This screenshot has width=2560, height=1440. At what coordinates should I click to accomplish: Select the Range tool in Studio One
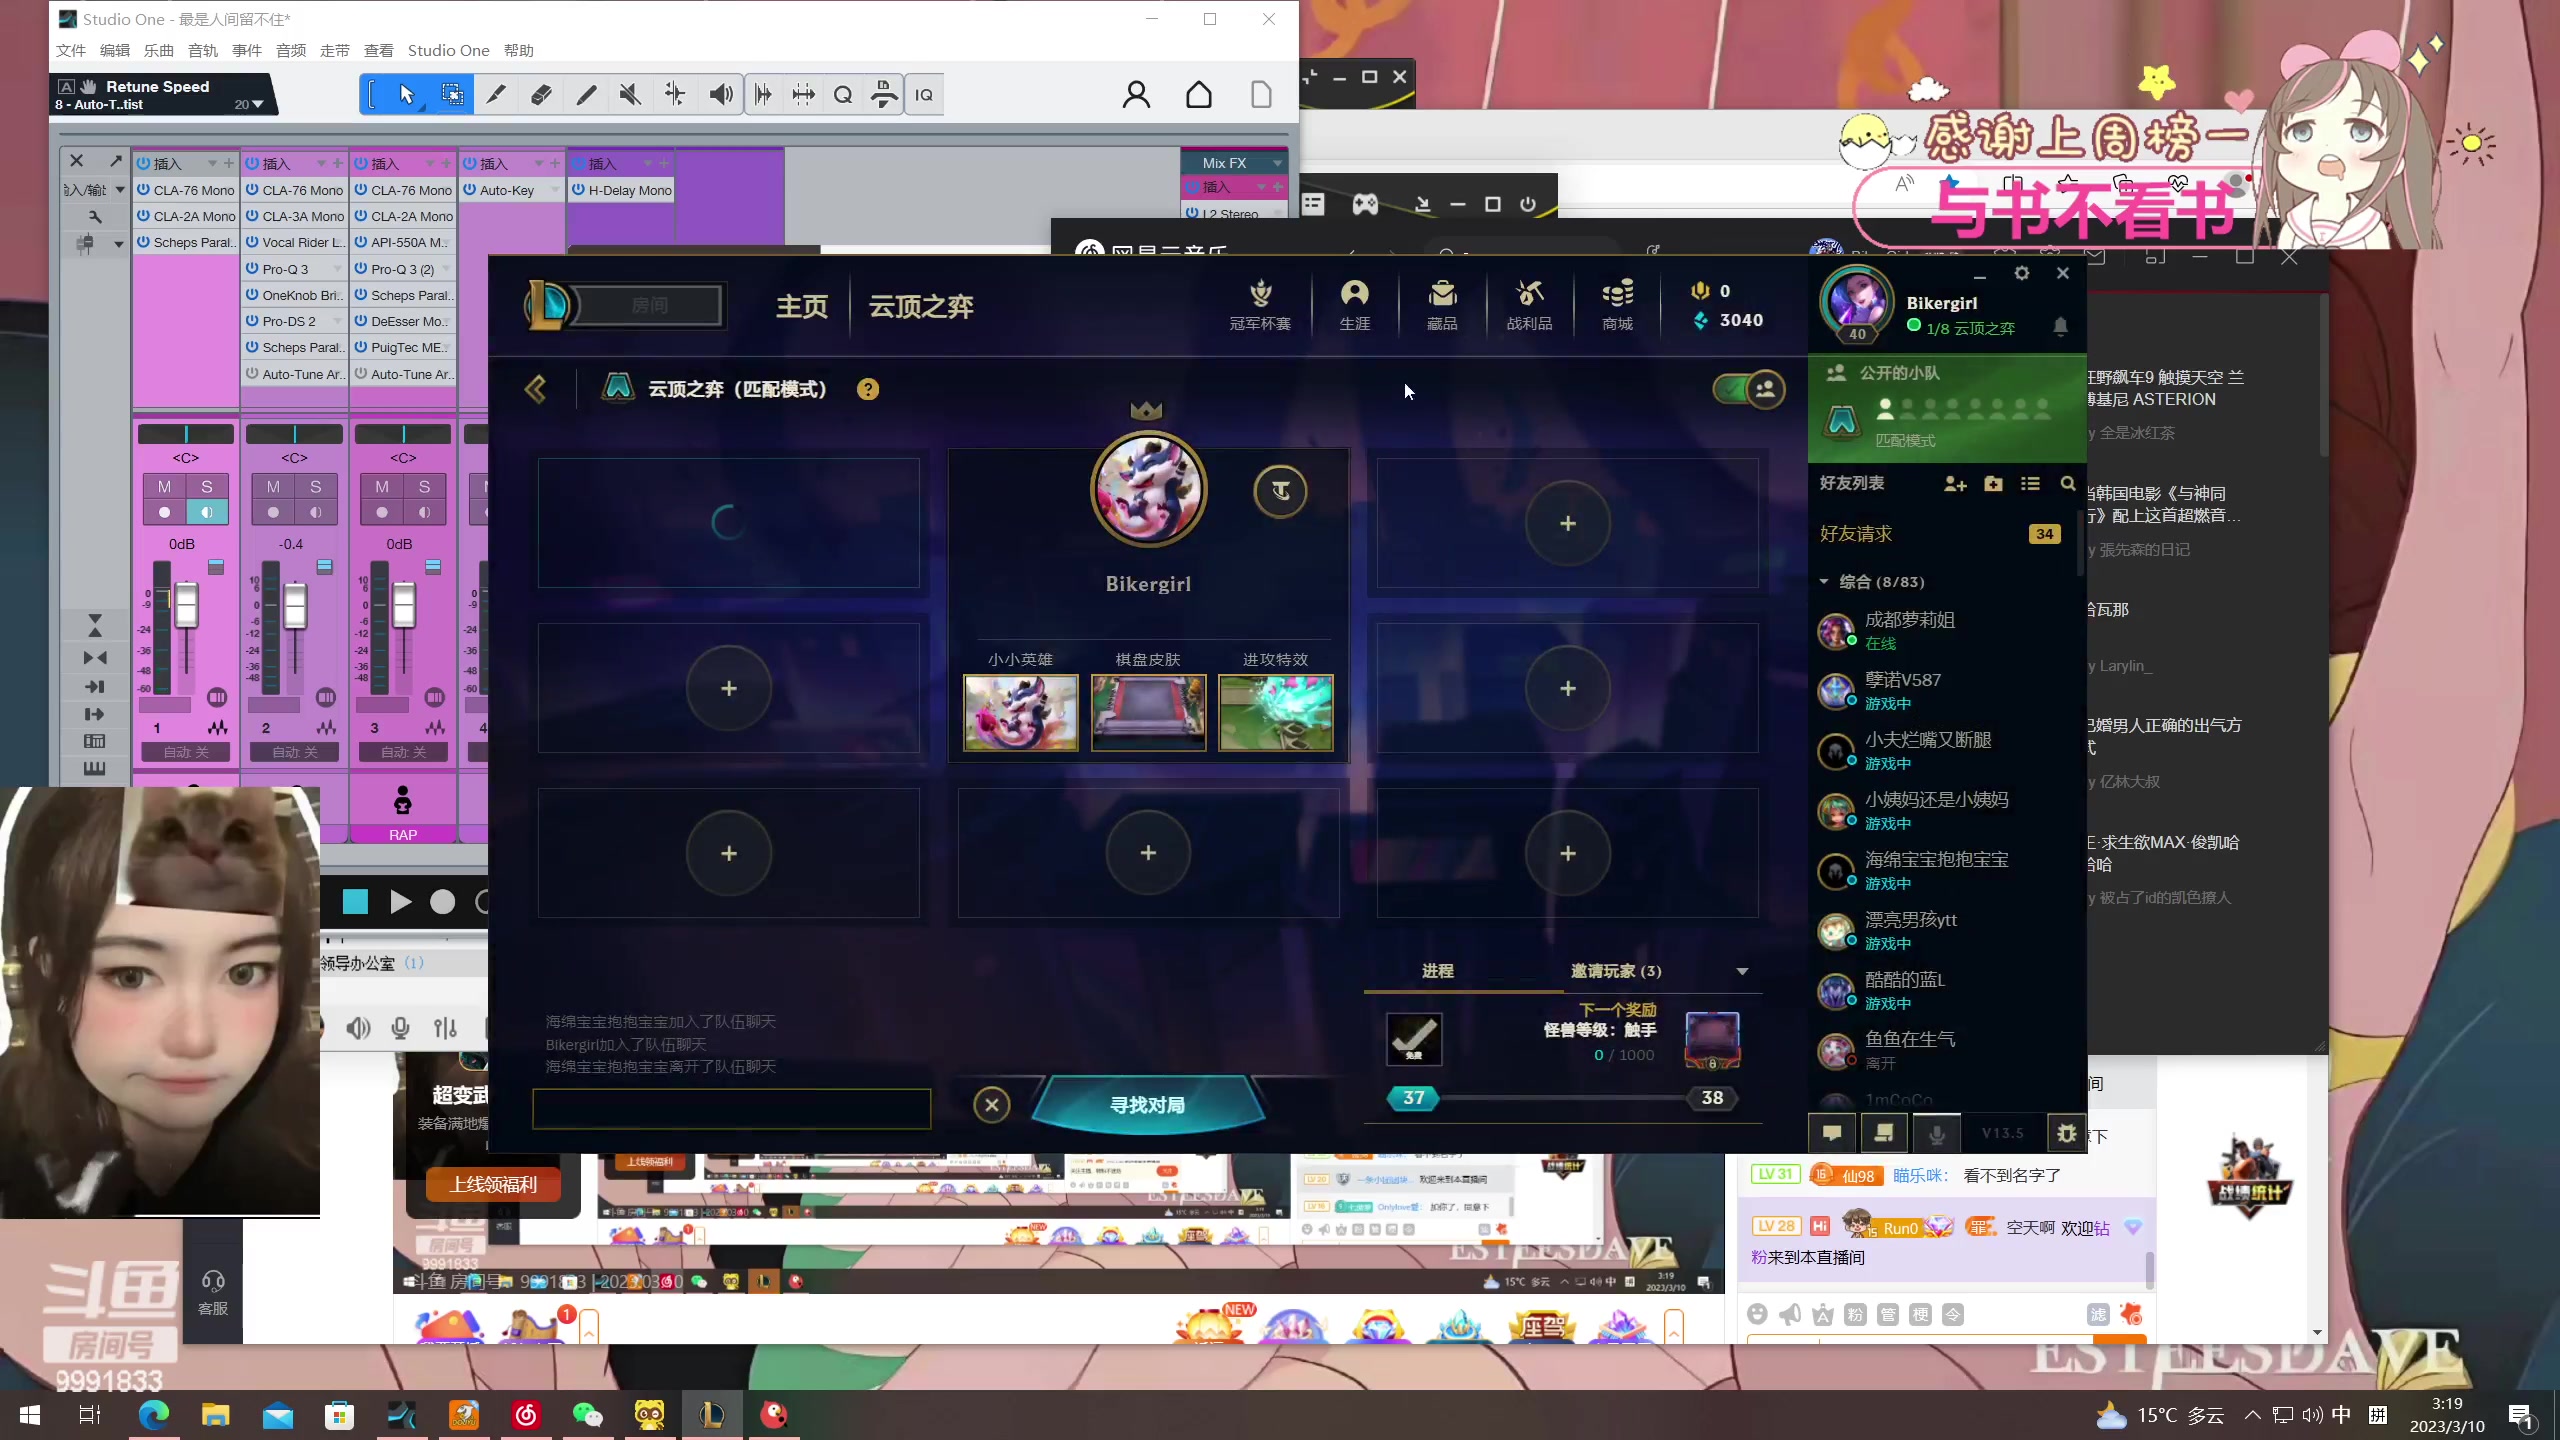452,95
